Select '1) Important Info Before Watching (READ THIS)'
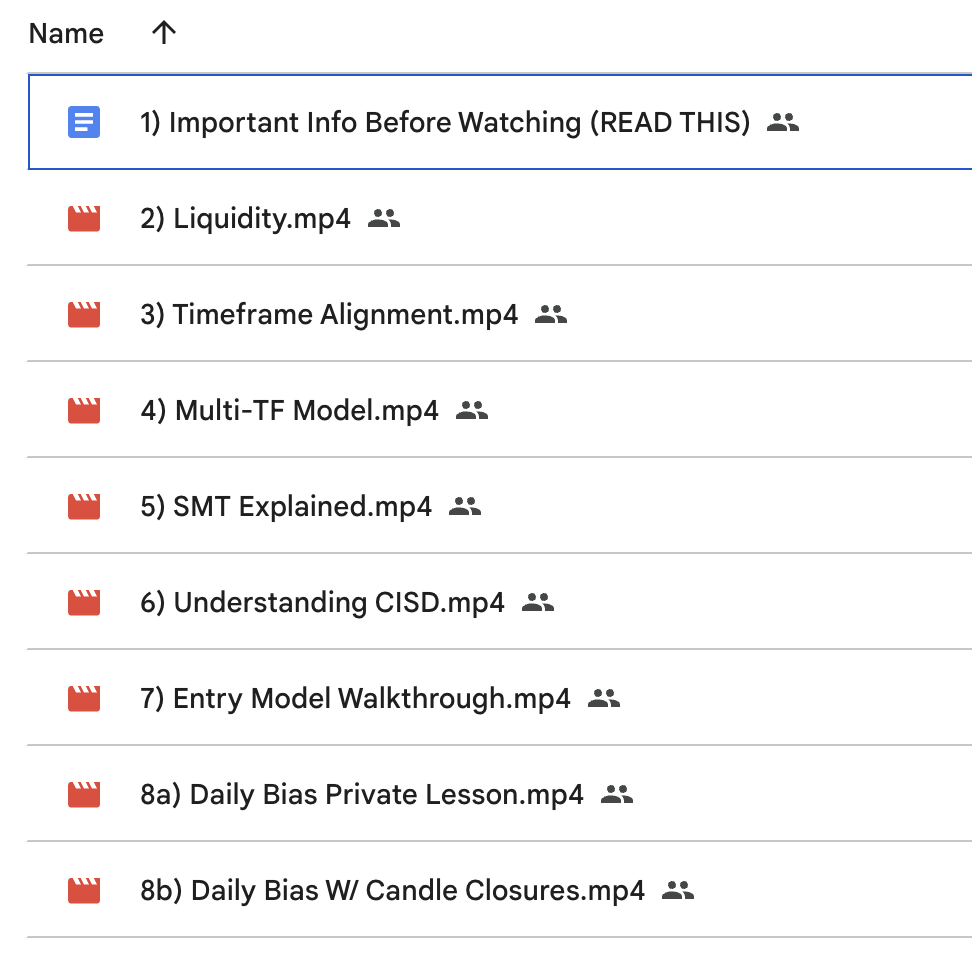972x972 pixels. click(444, 122)
